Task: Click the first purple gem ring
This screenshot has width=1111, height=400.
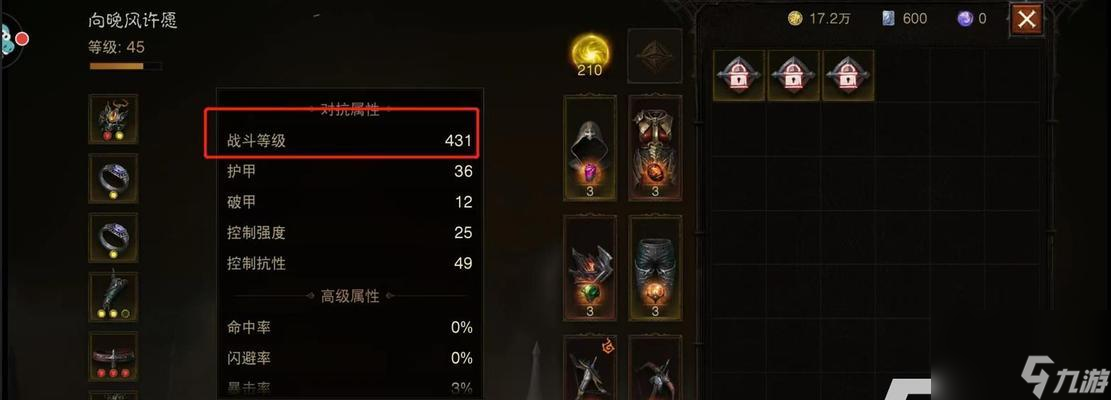Action: pos(113,178)
